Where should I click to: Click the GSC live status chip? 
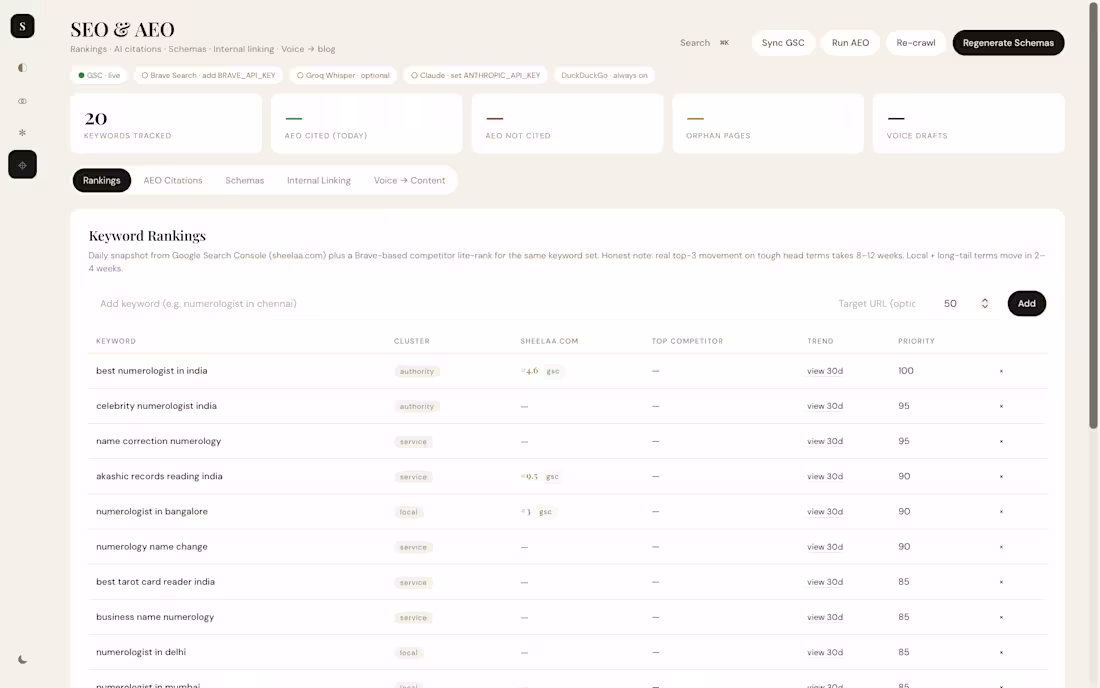(99, 75)
